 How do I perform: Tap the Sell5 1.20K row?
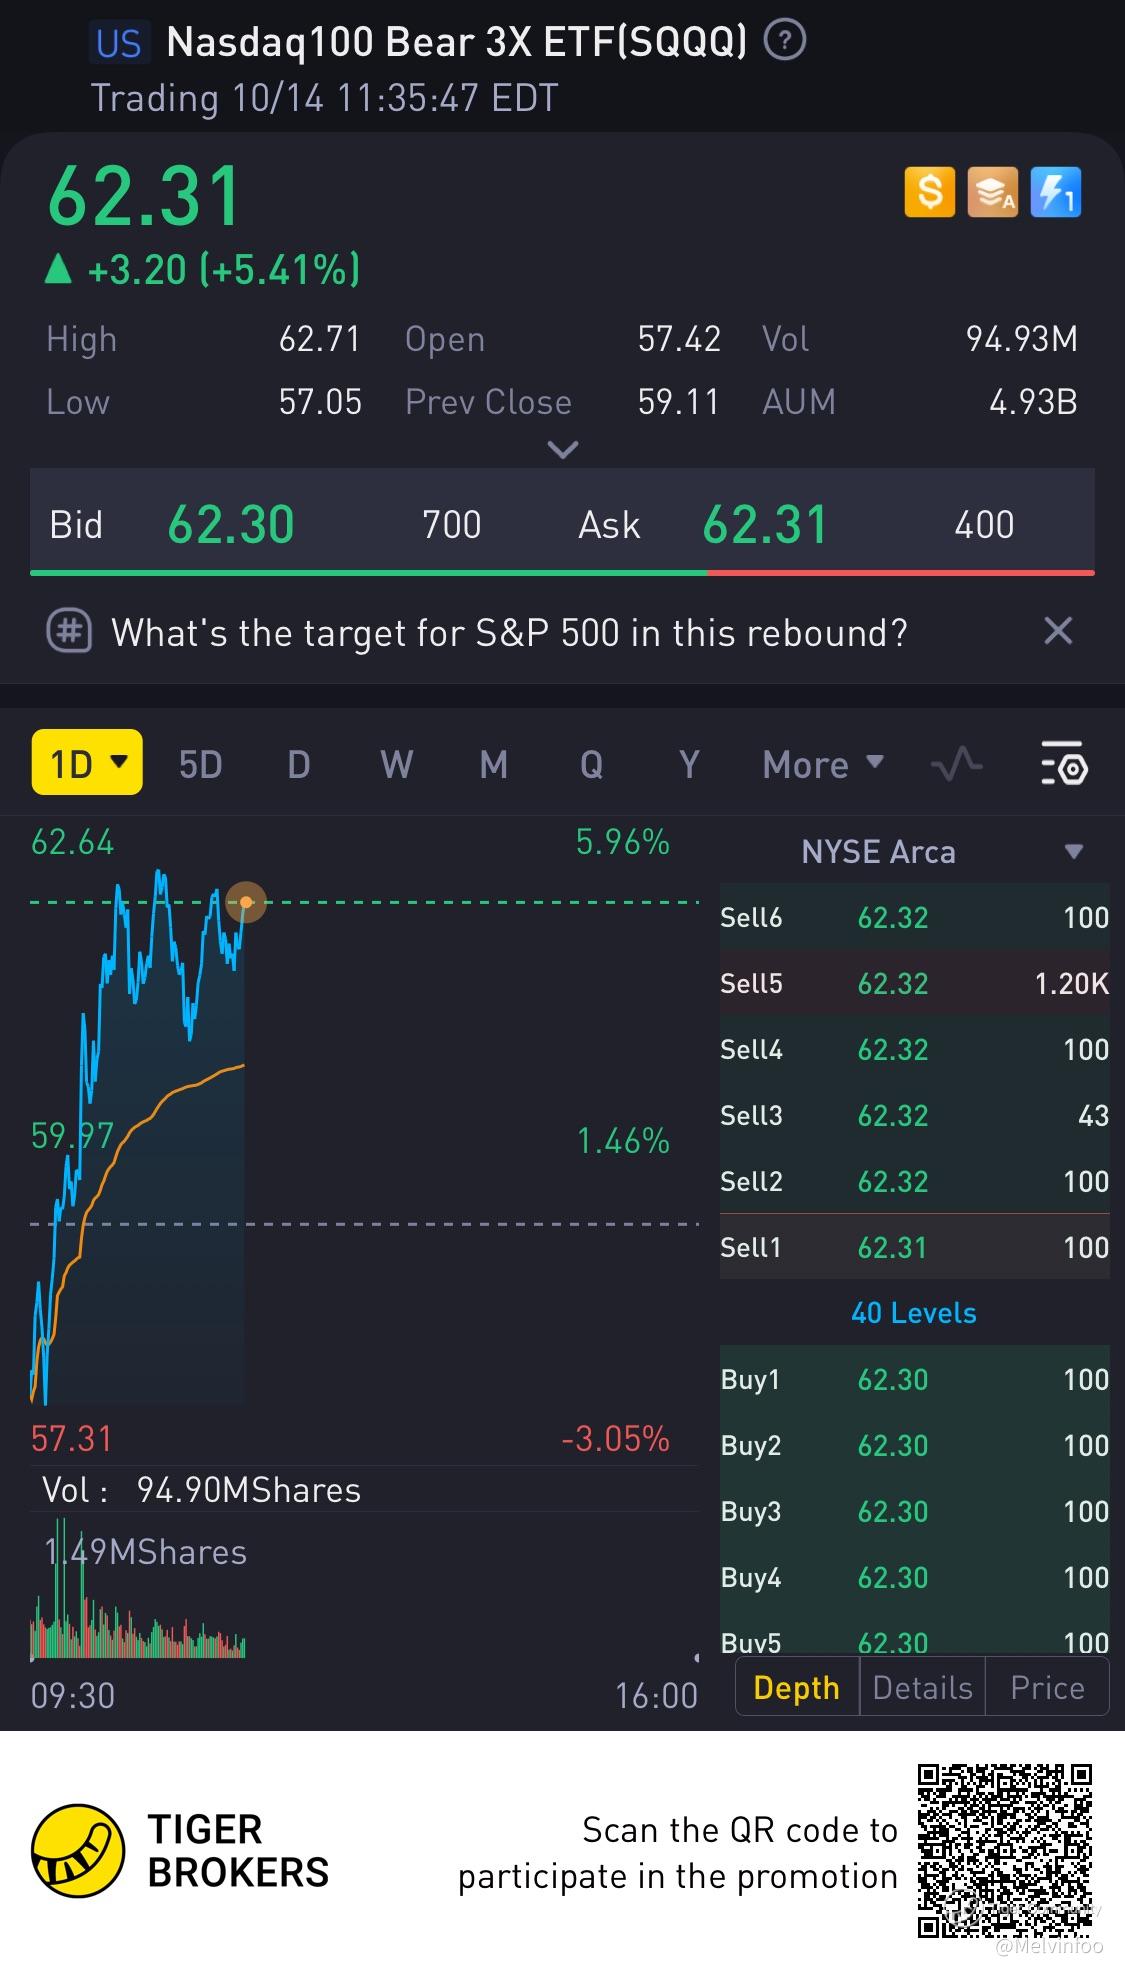pos(915,983)
